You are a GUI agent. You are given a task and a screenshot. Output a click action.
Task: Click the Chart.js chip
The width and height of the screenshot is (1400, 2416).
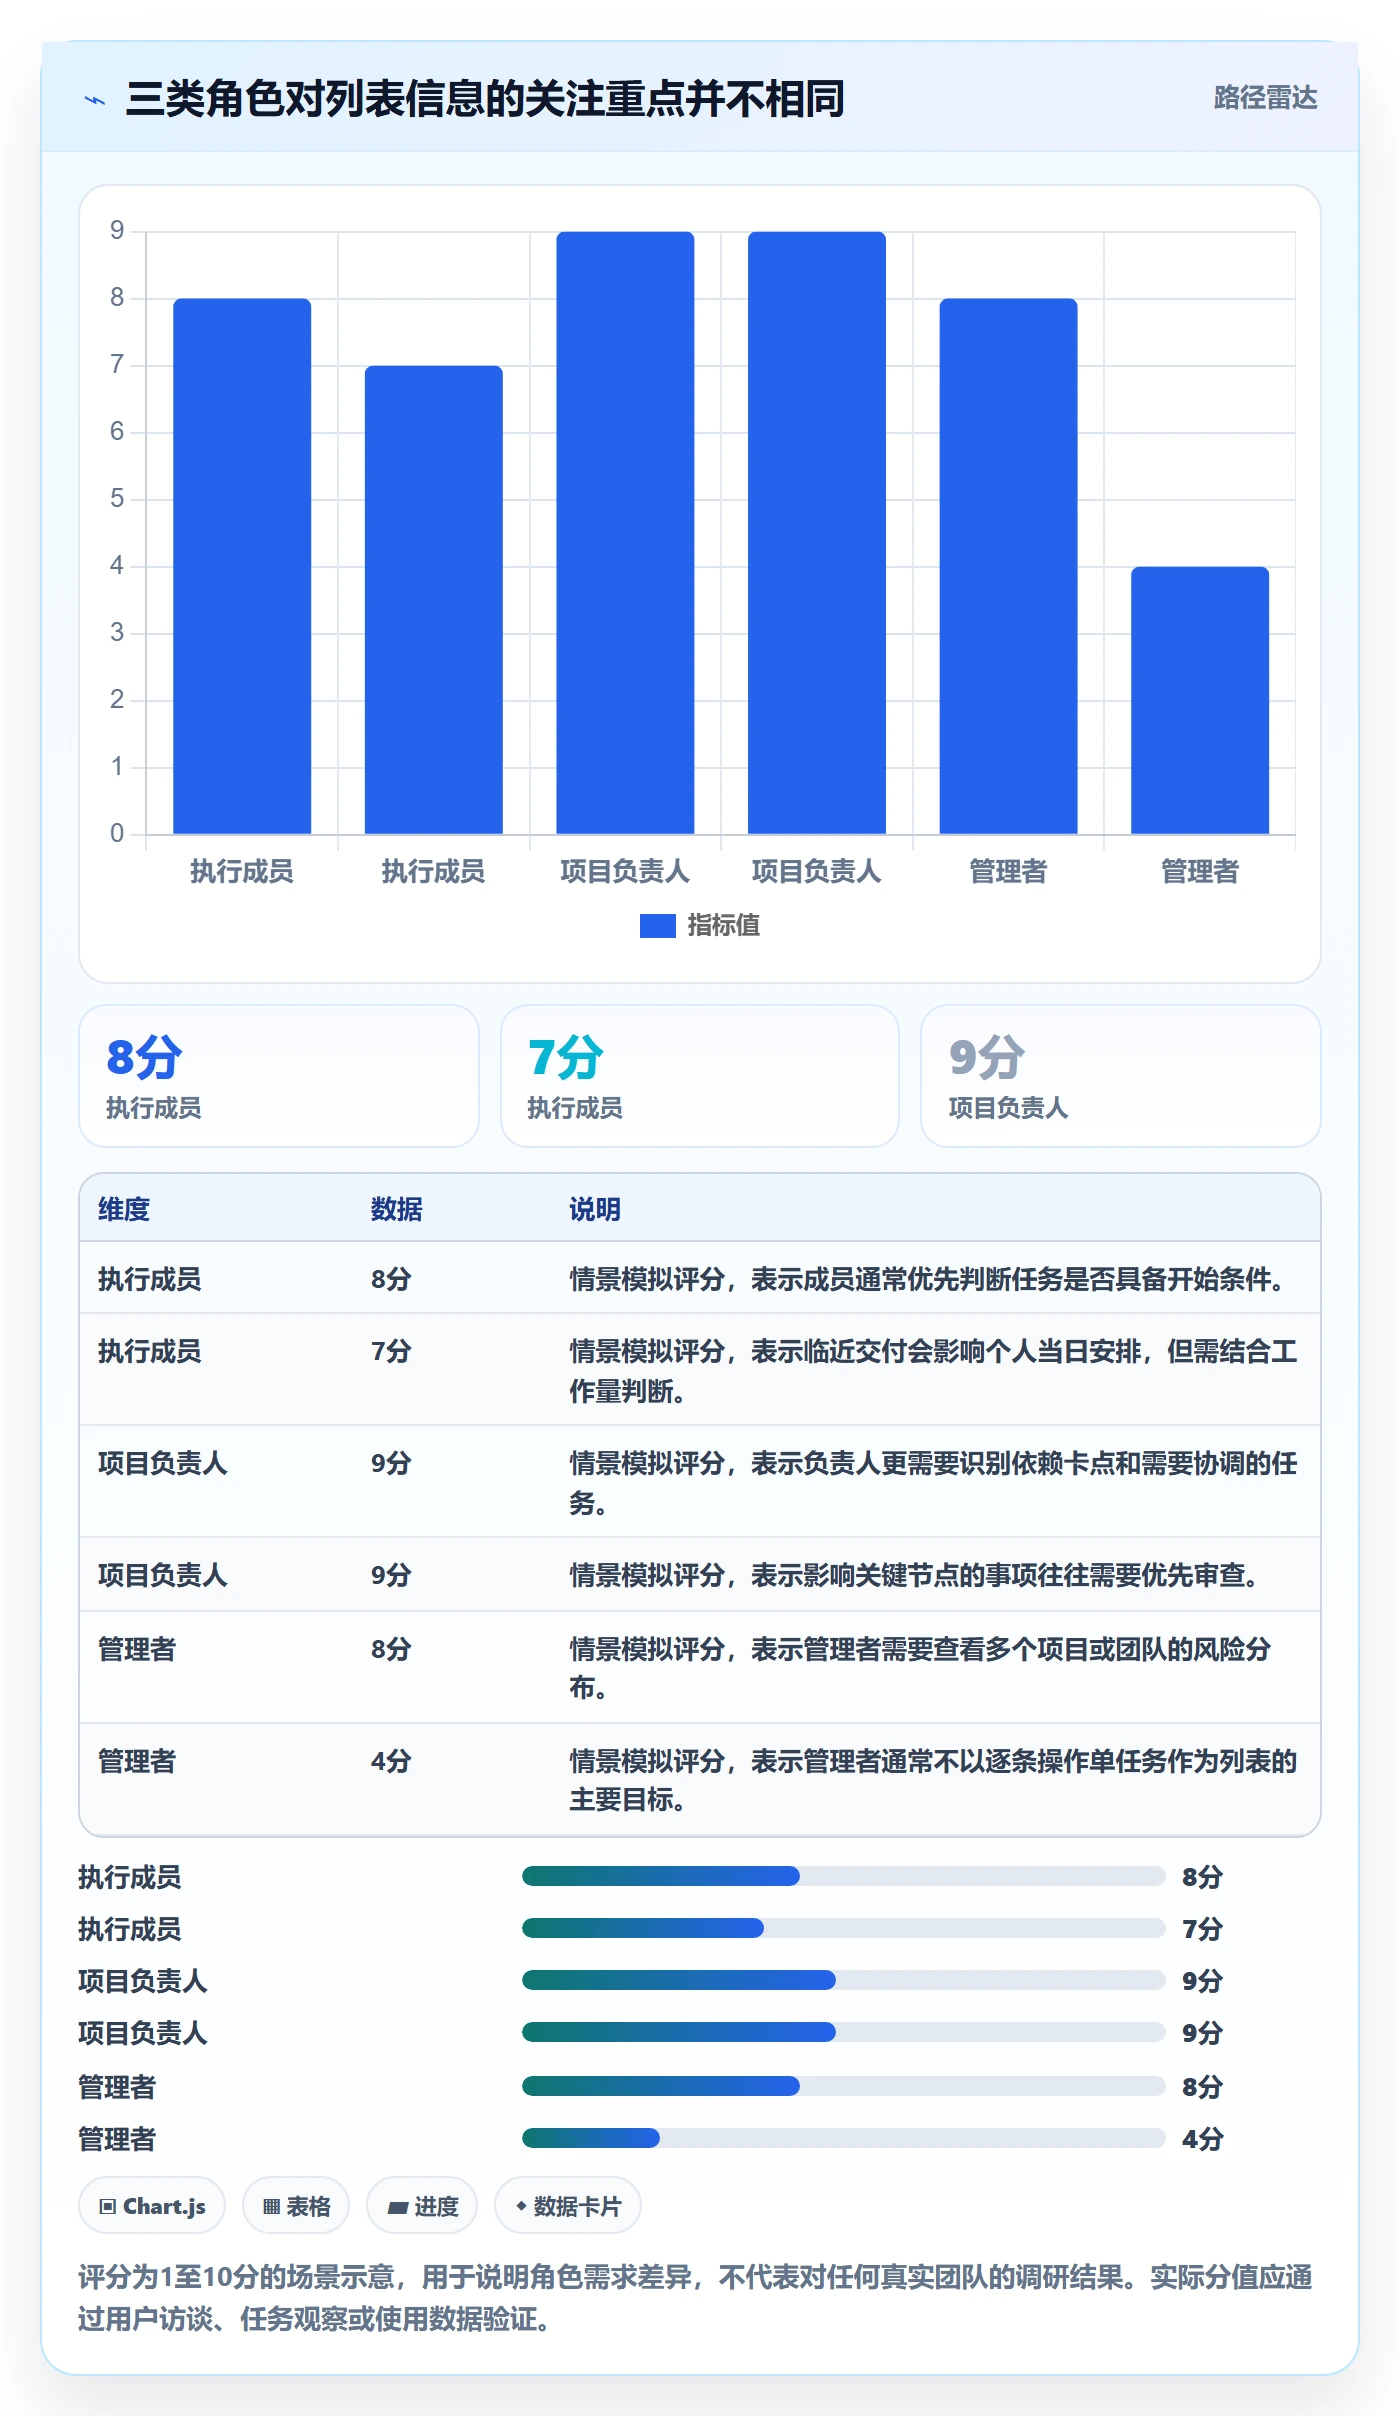(x=152, y=2205)
